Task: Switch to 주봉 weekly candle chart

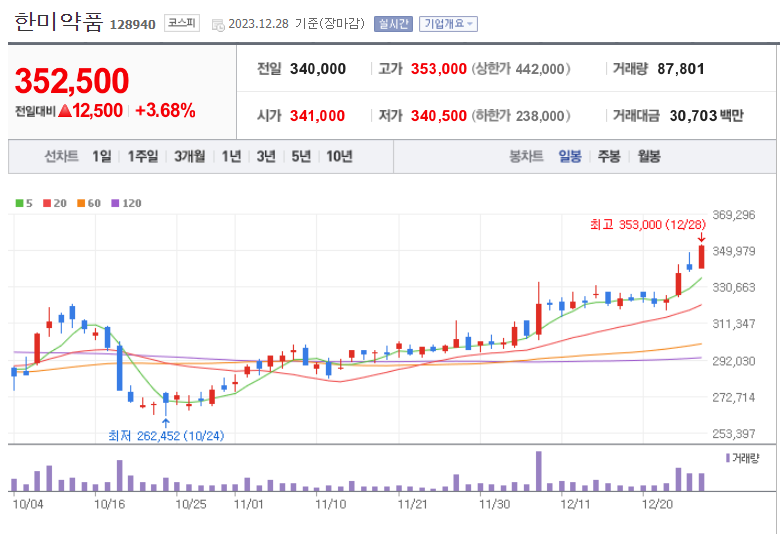Action: pyautogui.click(x=609, y=156)
